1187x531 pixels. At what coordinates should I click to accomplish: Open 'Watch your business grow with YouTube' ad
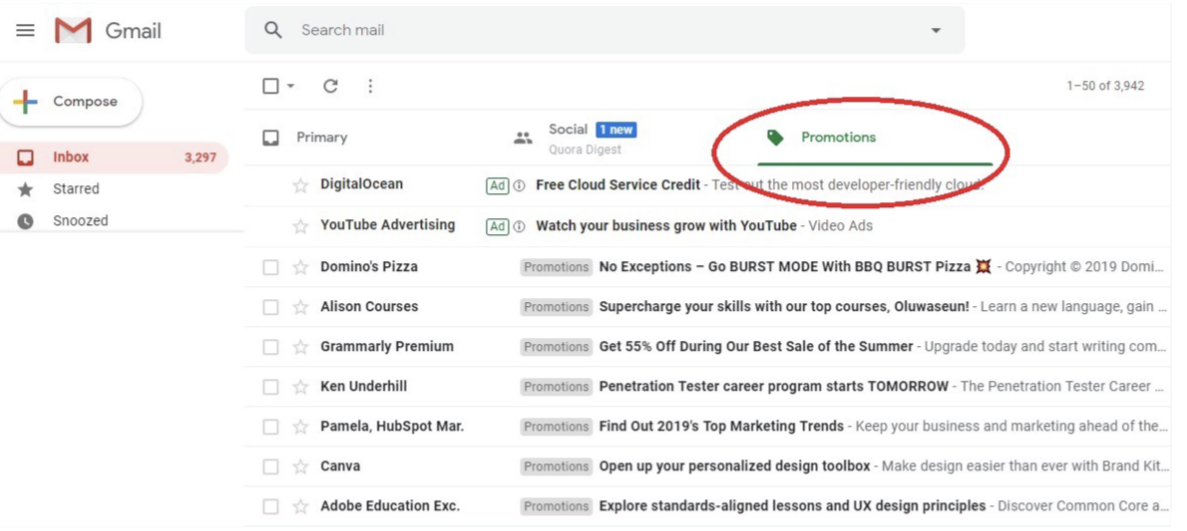click(x=666, y=226)
